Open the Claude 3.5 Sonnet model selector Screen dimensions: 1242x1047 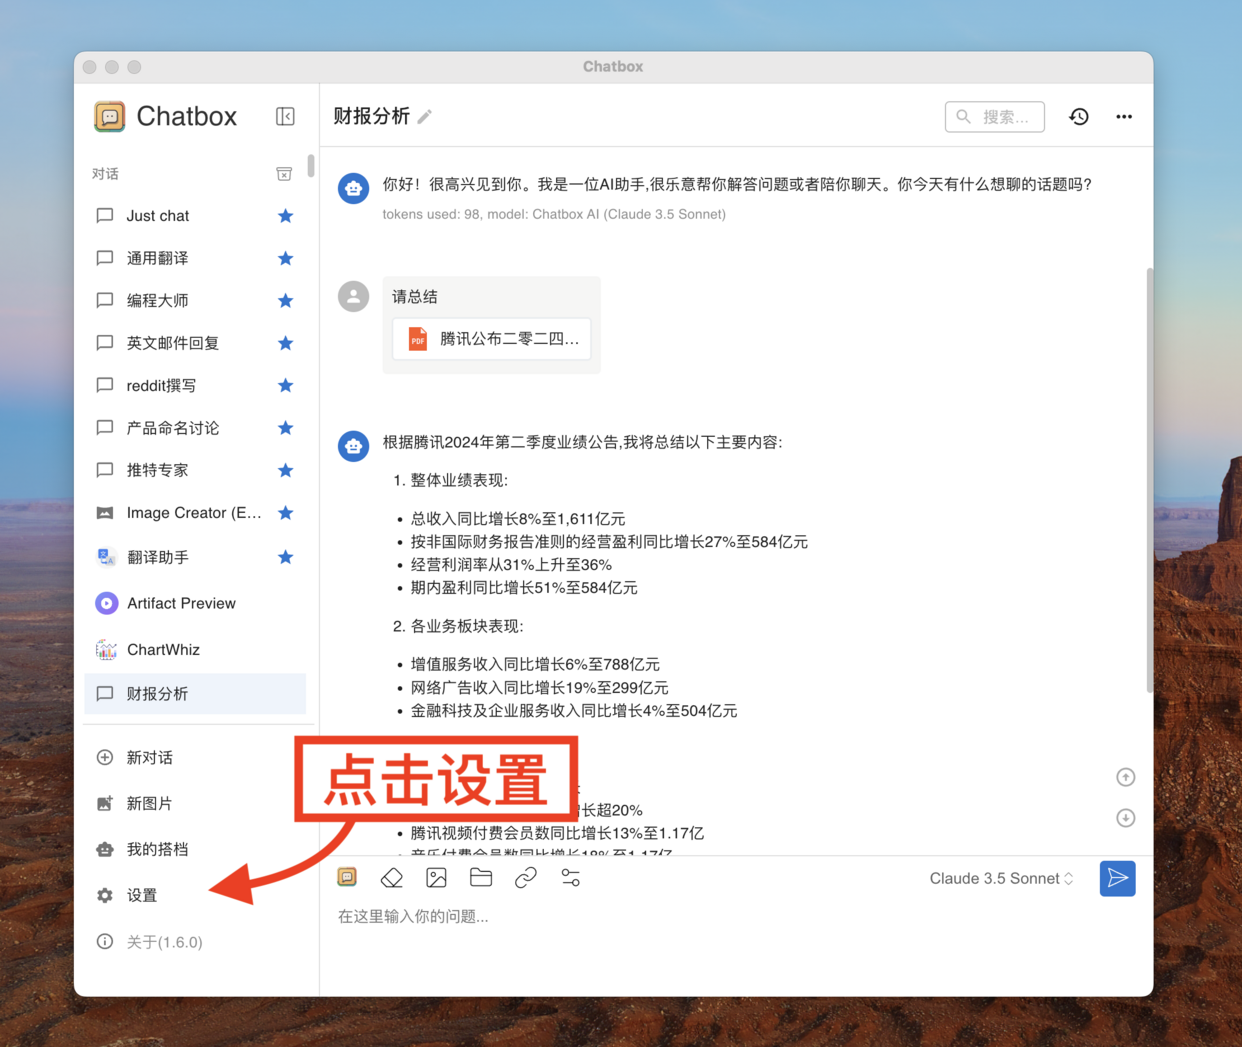pos(1002,878)
